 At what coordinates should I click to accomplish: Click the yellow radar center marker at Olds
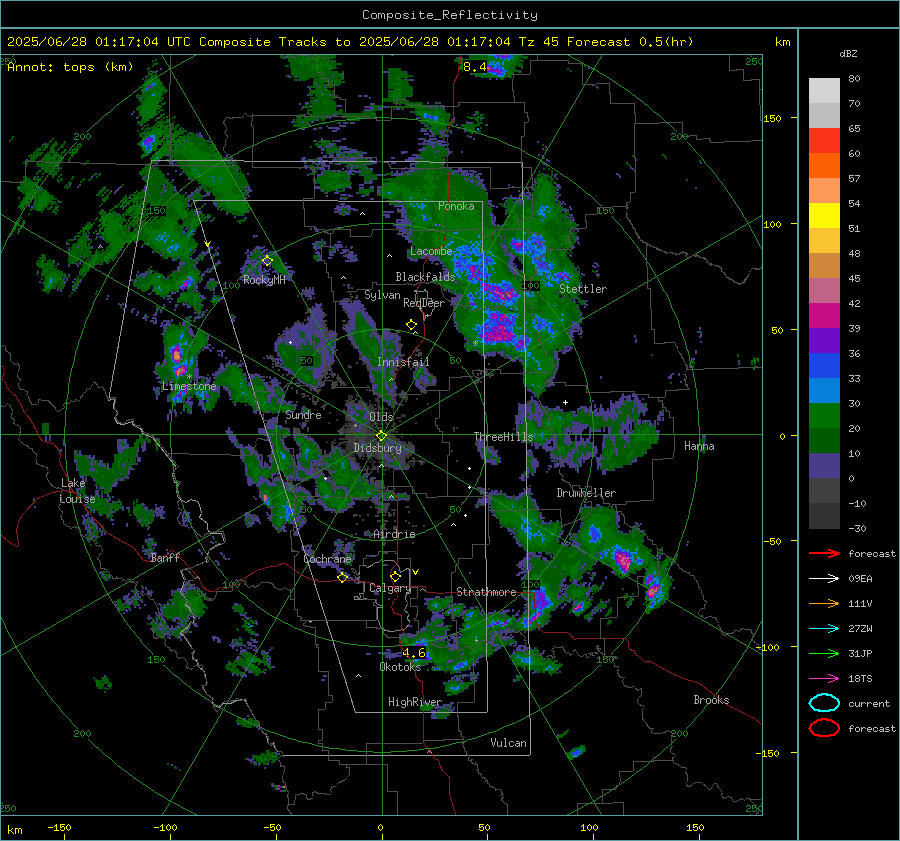pos(381,436)
